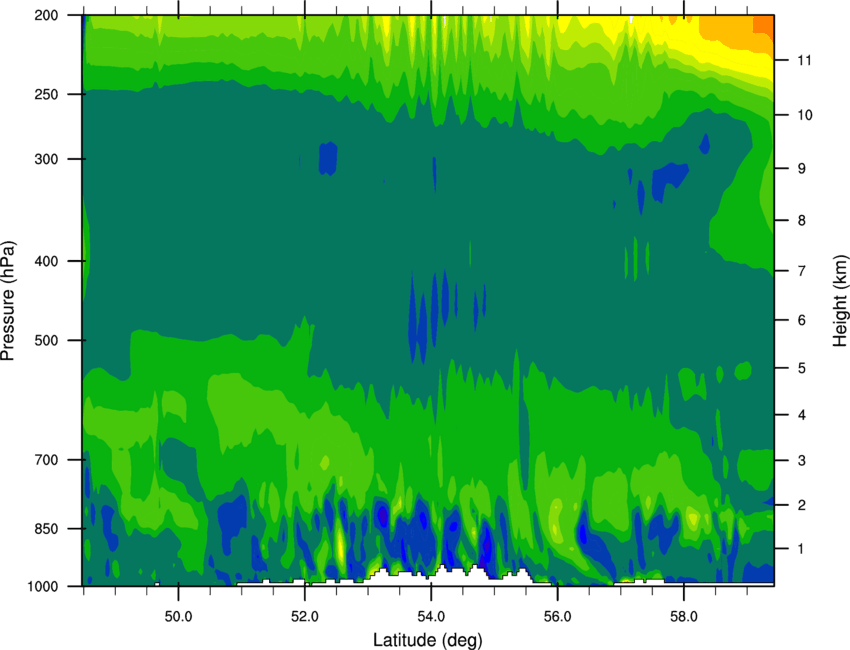This screenshot has height=650, width=850.
Task: Click the 2 km height label
Action: point(802,505)
